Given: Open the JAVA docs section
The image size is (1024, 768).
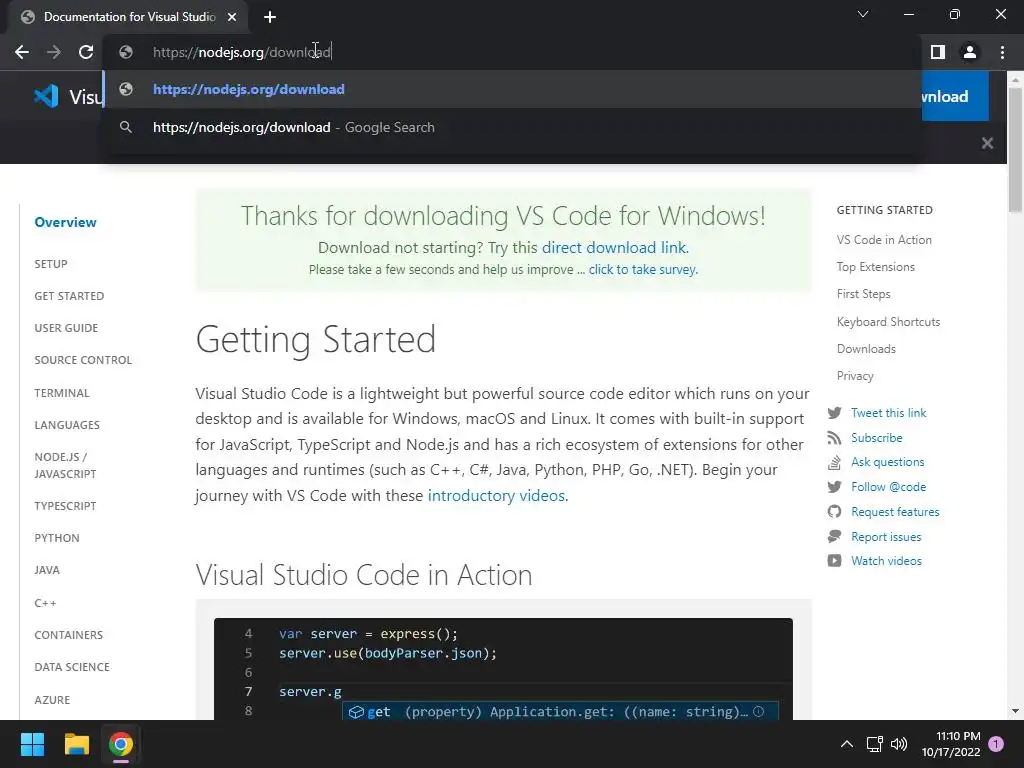Looking at the screenshot, I should click(47, 570).
